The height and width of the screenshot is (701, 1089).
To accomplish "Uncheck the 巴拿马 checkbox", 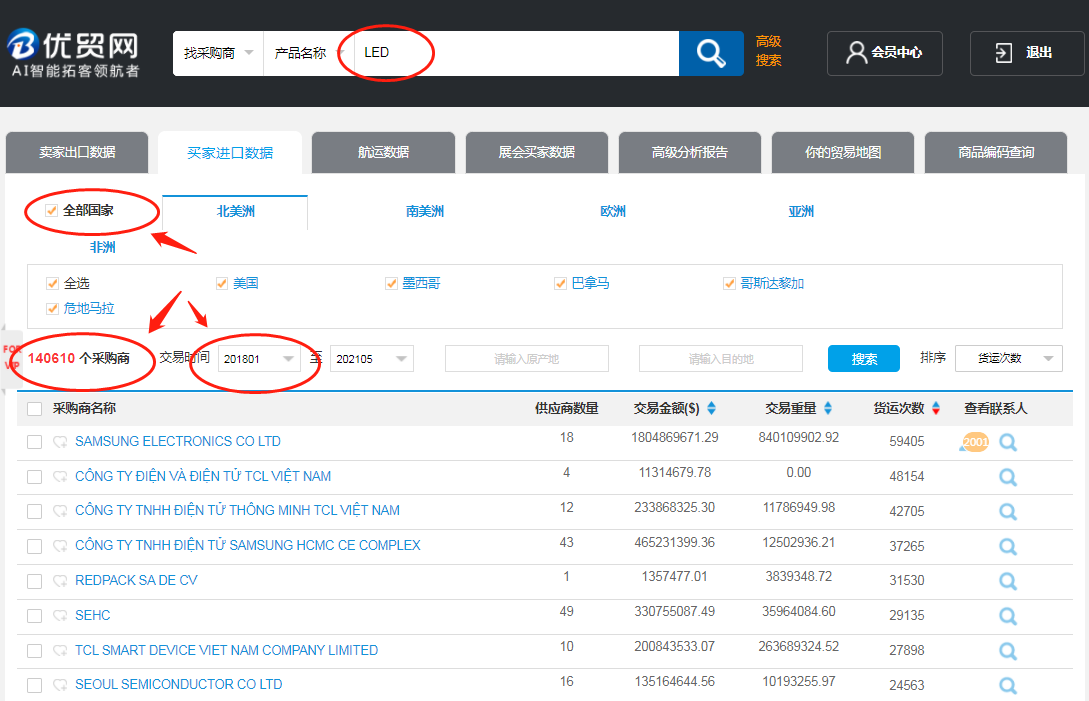I will [560, 283].
